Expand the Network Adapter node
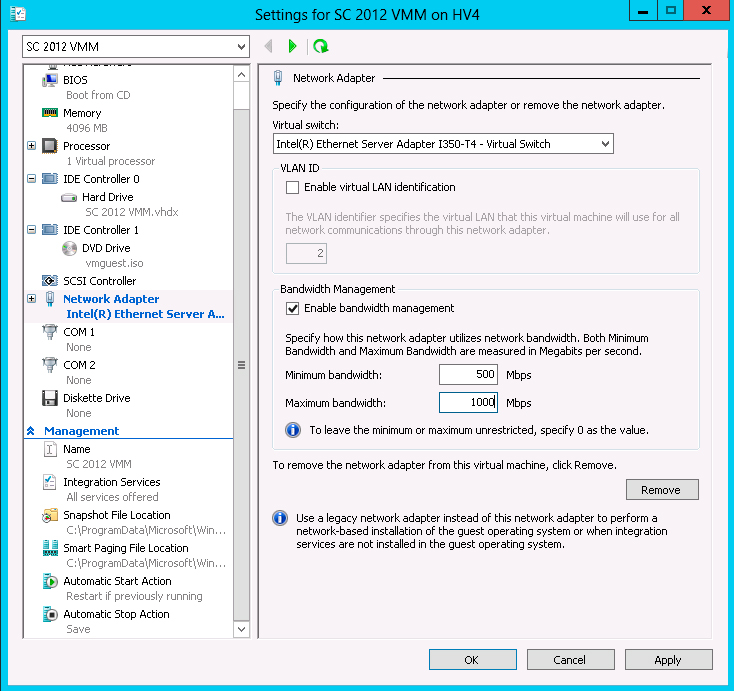Screen dimensions: 734x691 point(31,298)
